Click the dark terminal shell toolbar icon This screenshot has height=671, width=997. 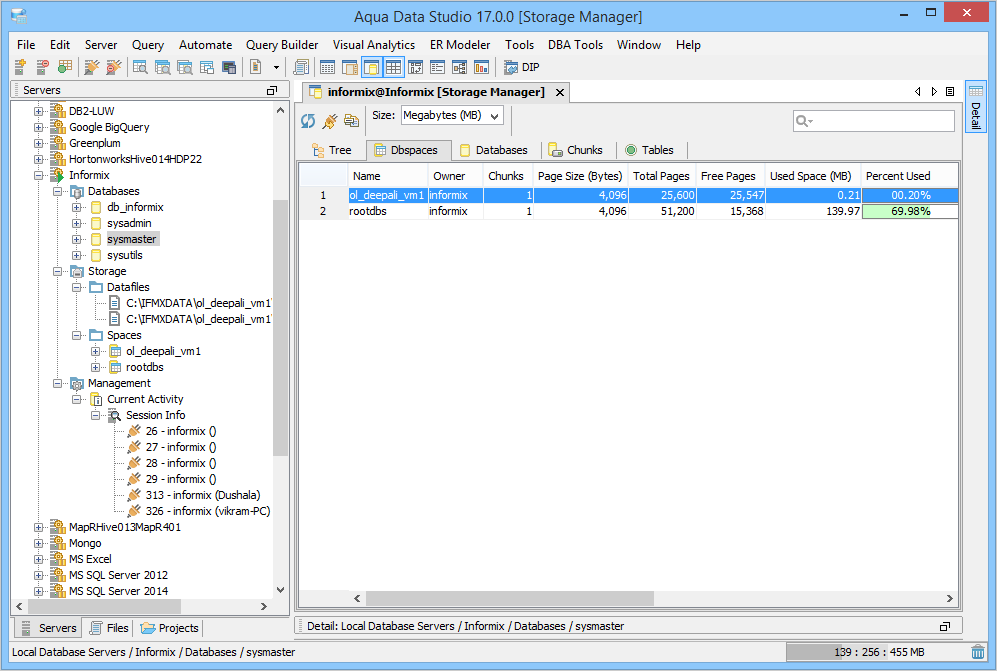229,67
